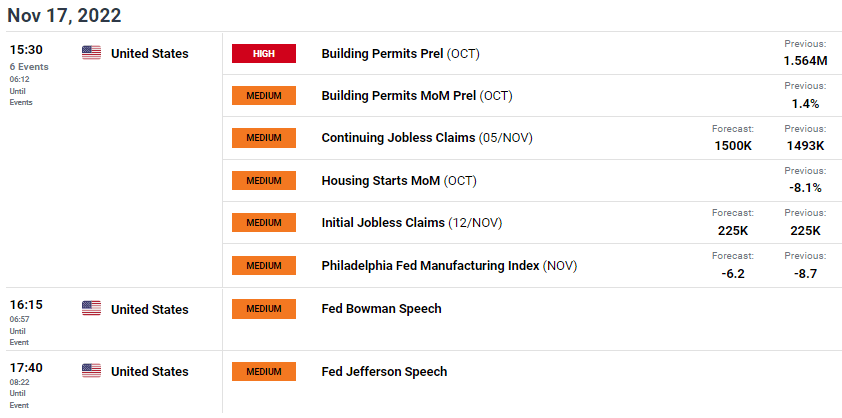Screen dimensions: 842x418
Task: Select Fed Bowman Speech event title
Action: tap(381, 308)
